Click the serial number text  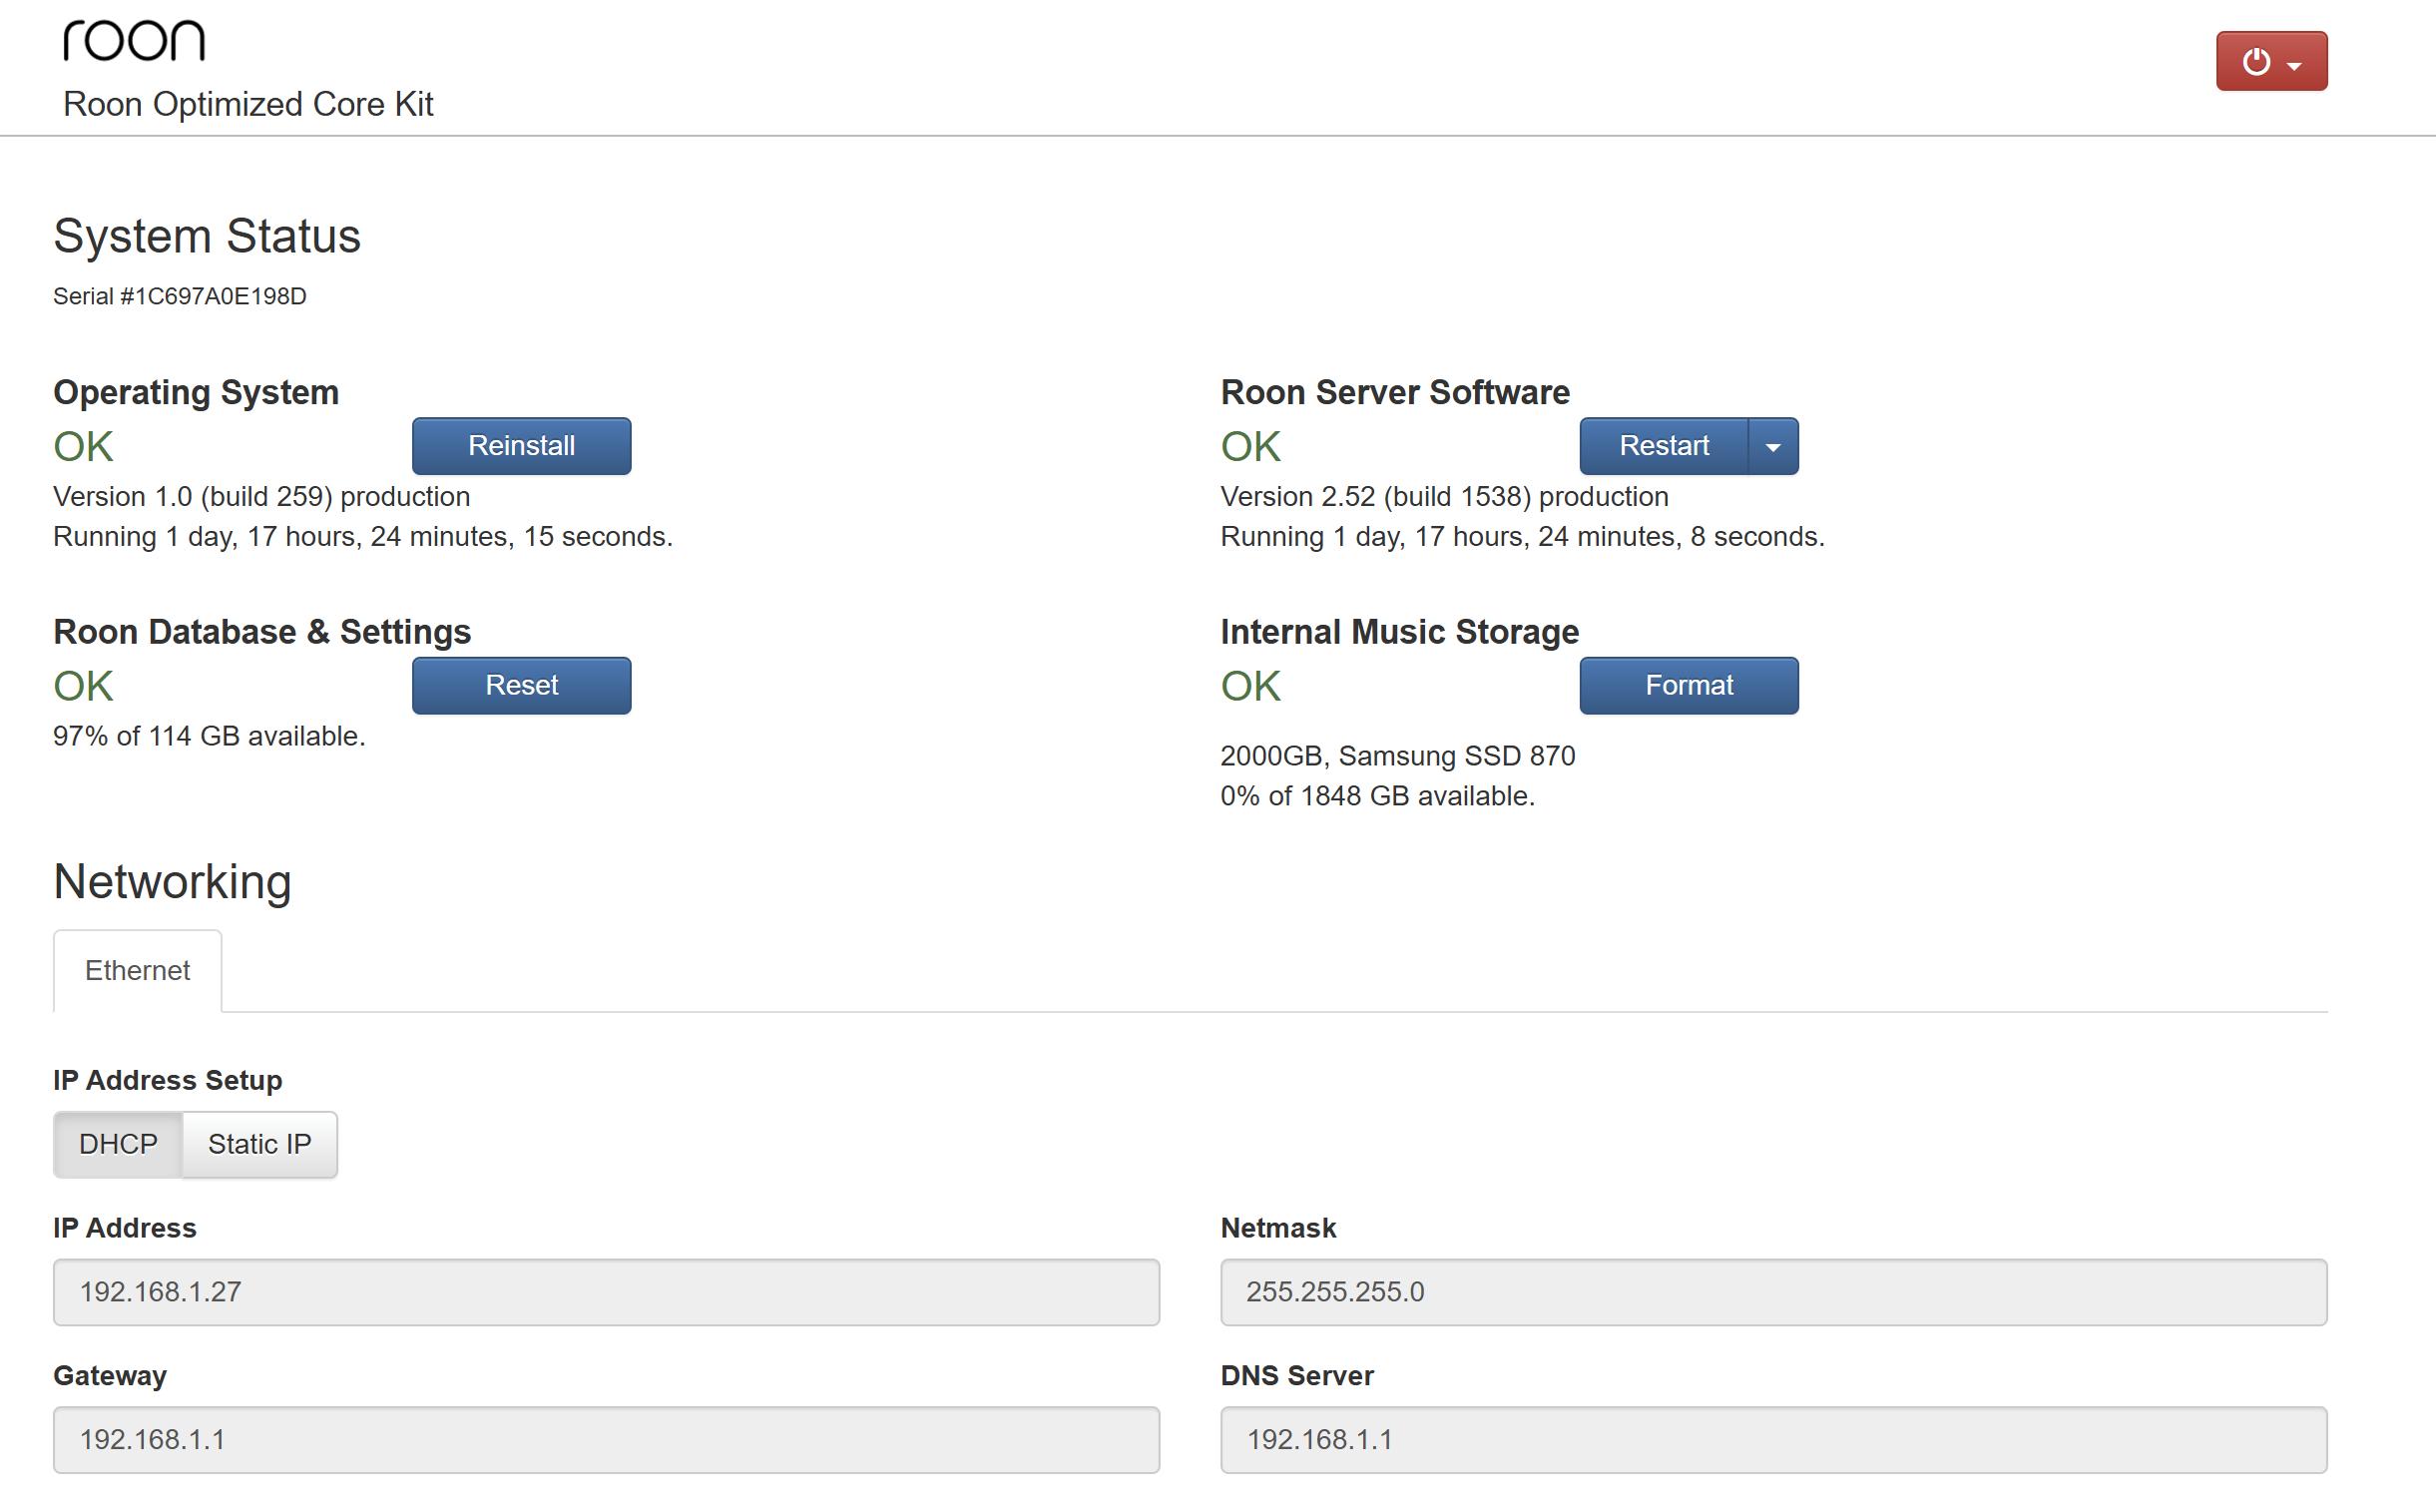click(180, 297)
